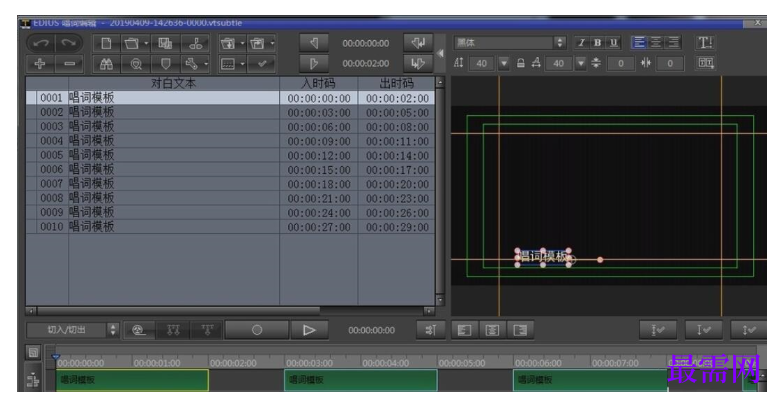779x400 pixels.
Task: Toggle underline text formatting
Action: coord(614,43)
